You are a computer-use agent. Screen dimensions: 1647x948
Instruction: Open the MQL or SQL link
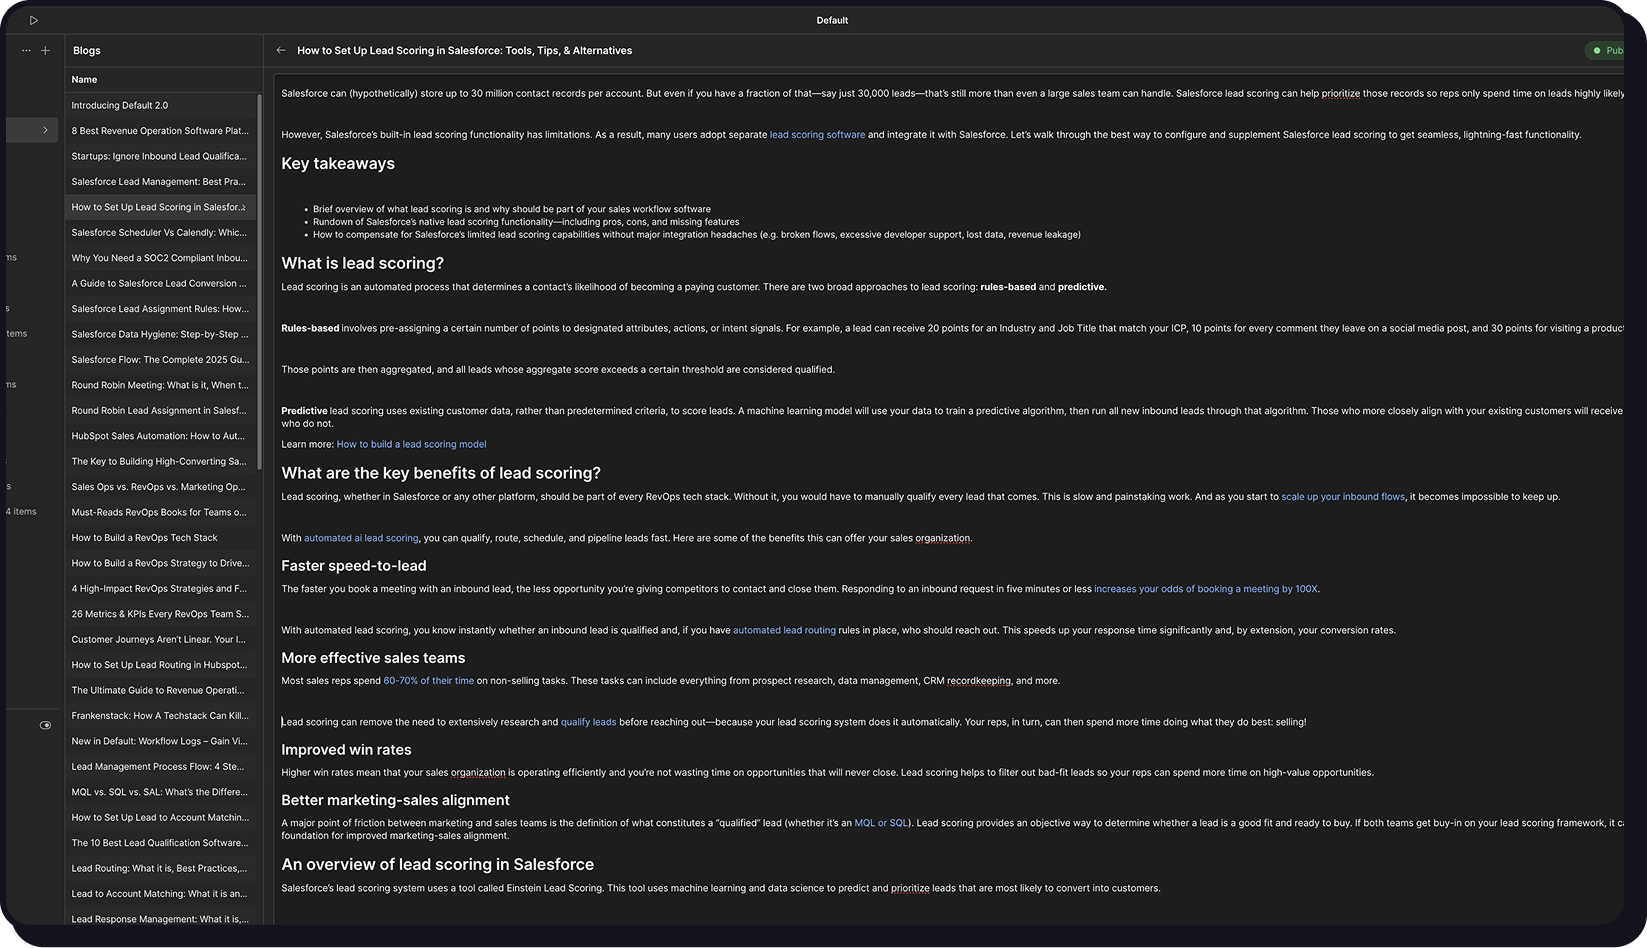(x=881, y=824)
